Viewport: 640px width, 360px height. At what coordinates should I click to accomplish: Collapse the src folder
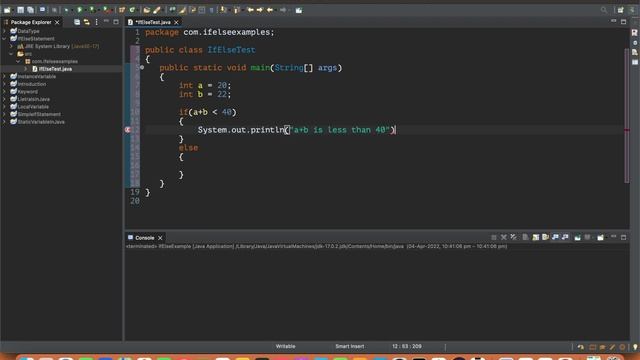coord(11,53)
